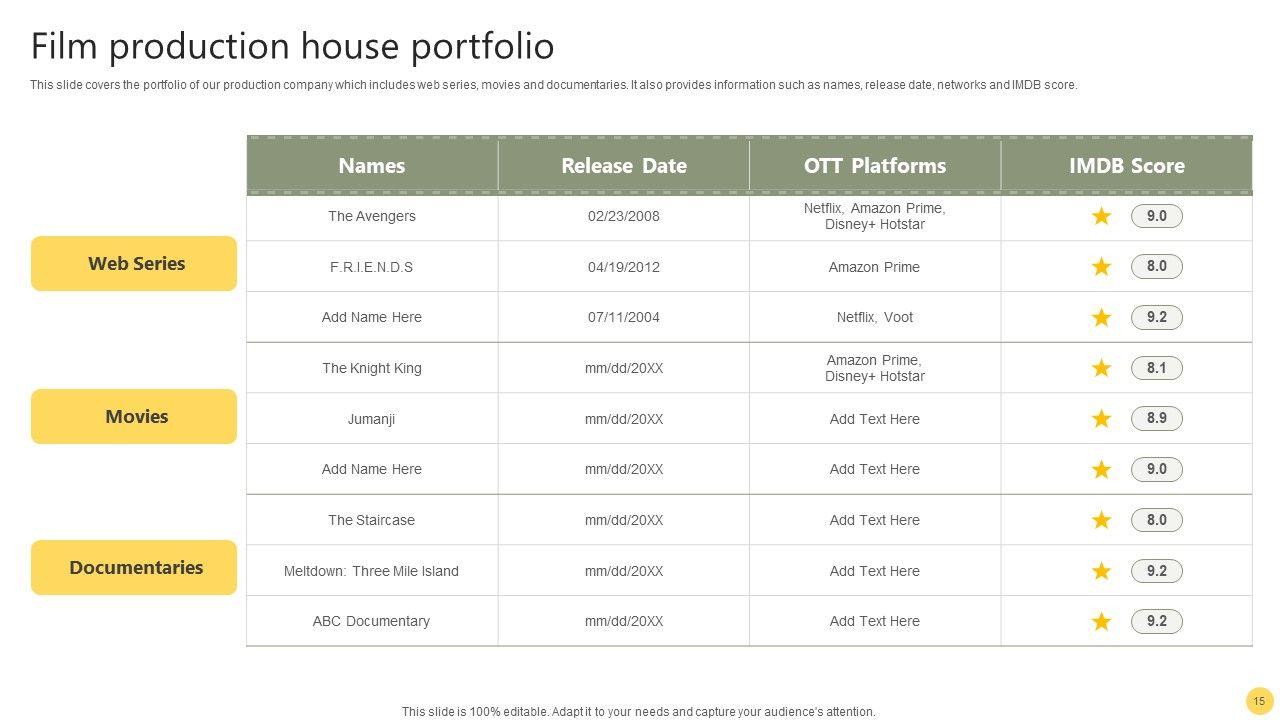This screenshot has width=1280, height=720.
Task: Select the 8.9 score badge for Jumanji
Action: point(1157,418)
